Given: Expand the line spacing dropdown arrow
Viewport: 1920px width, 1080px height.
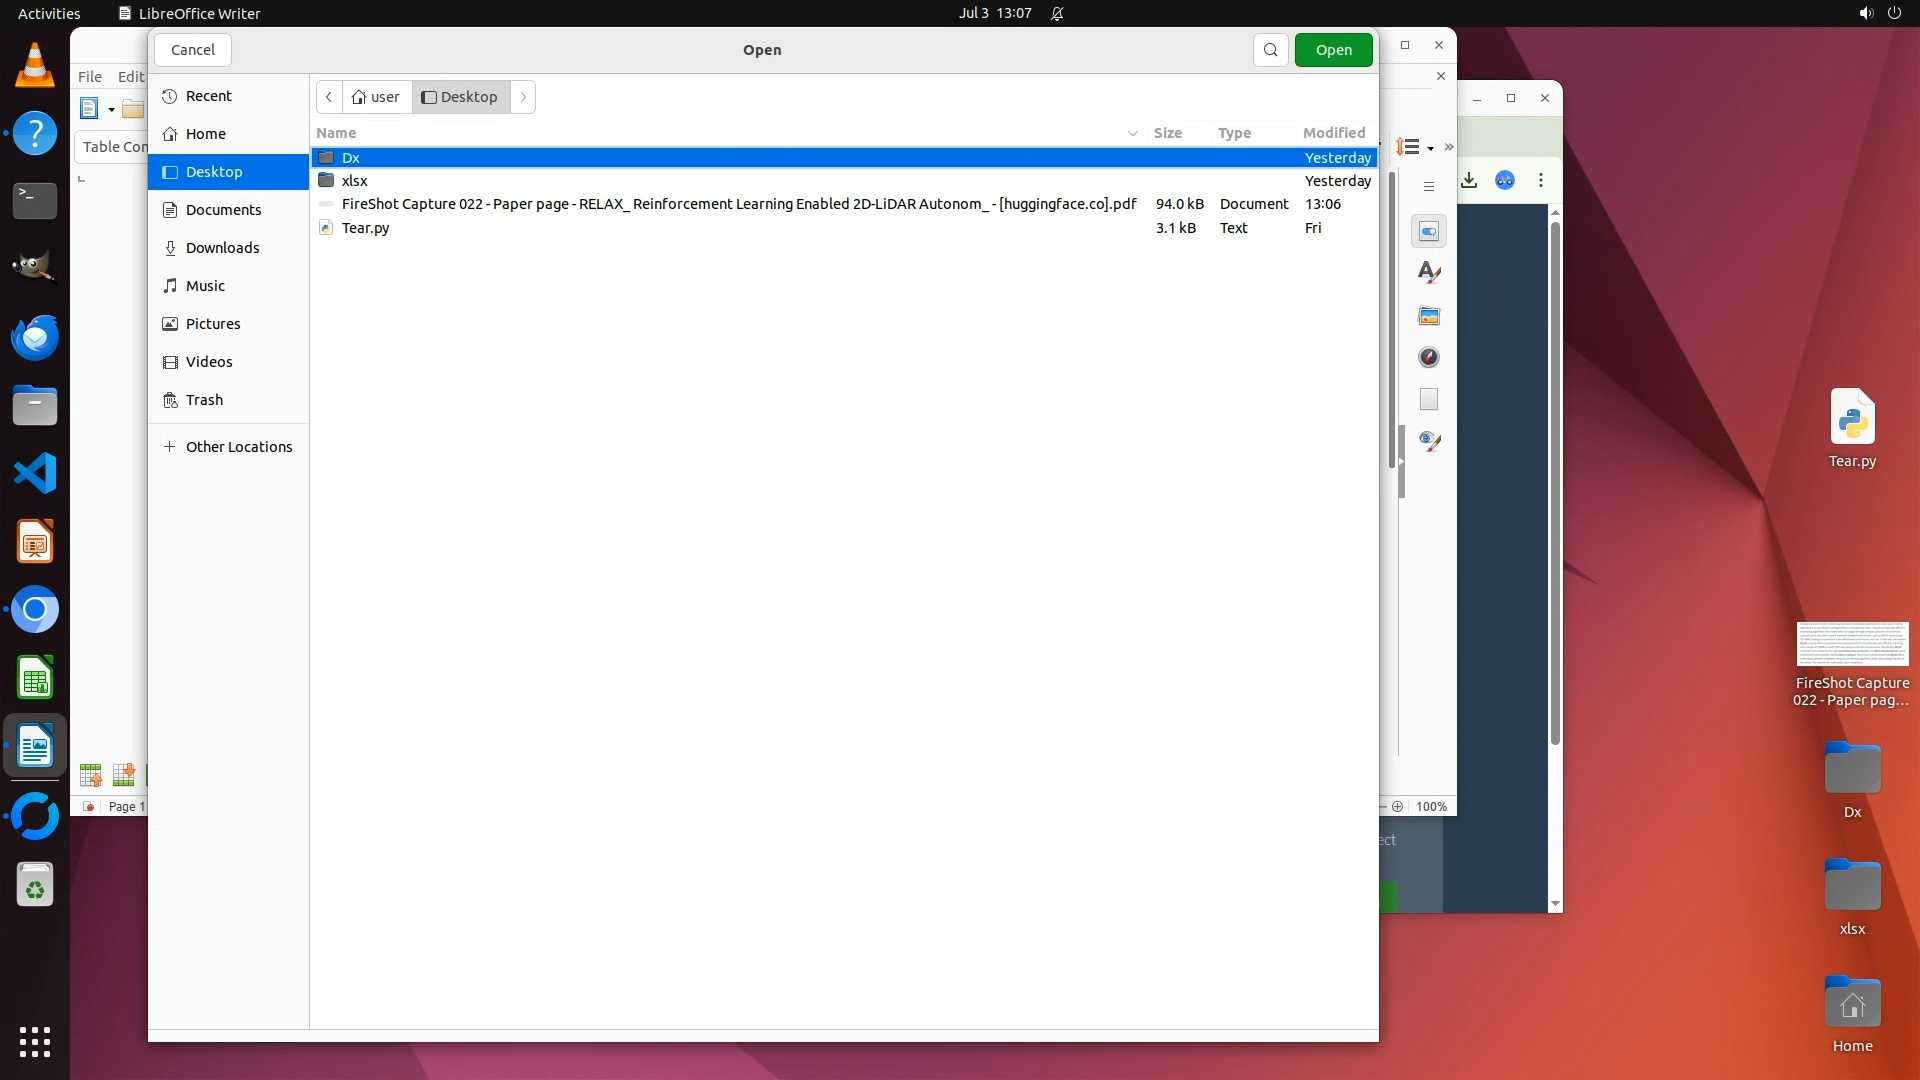Looking at the screenshot, I should (x=1431, y=149).
